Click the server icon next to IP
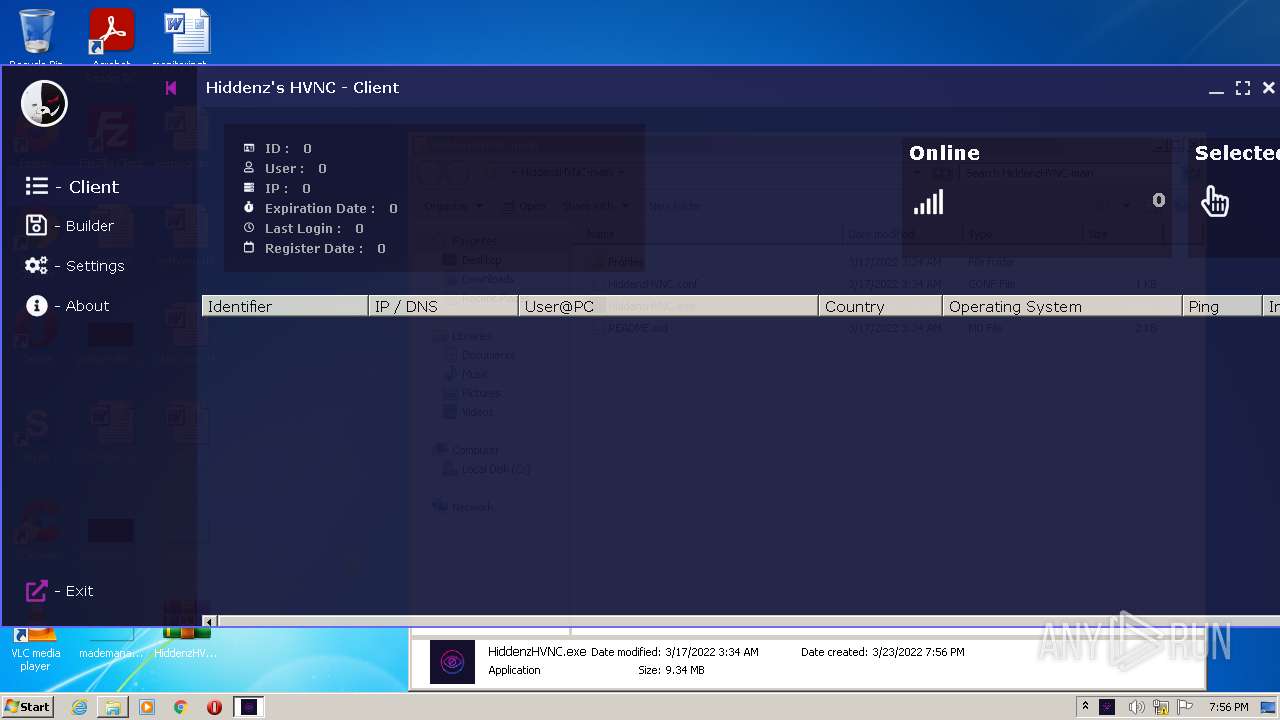1280x720 pixels. tap(249, 188)
